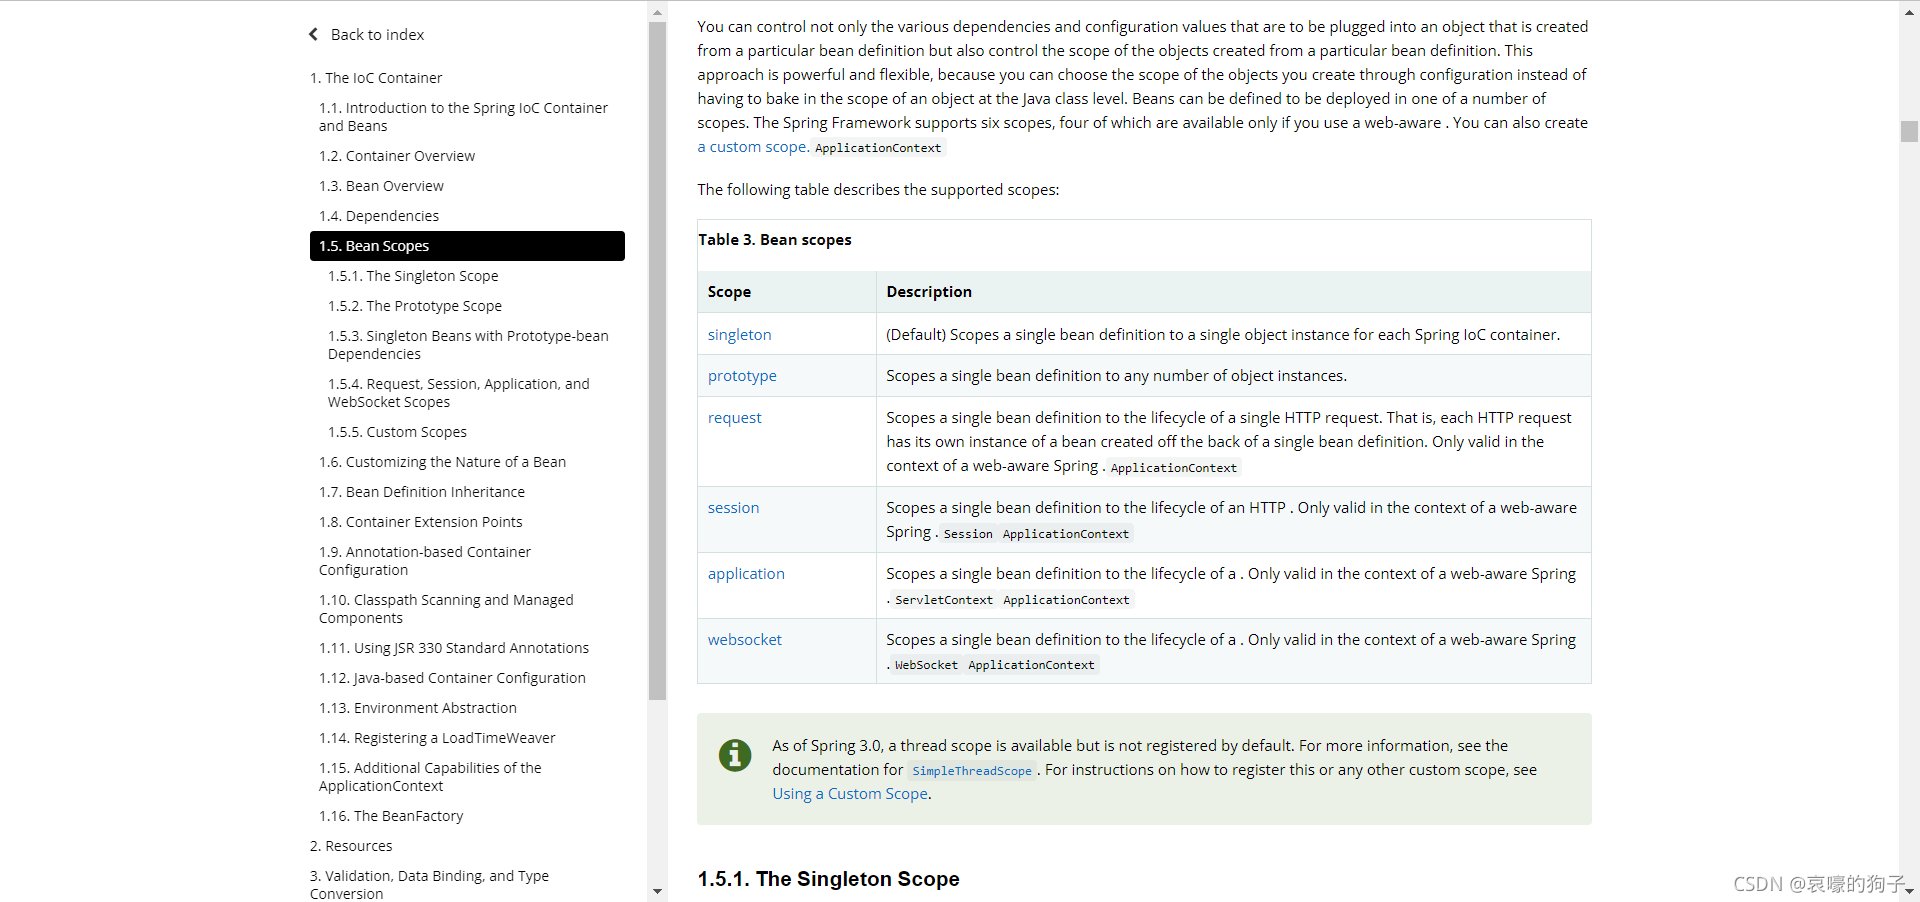Open 1.5.1 The Singleton Scope in sidebar
The height and width of the screenshot is (902, 1920).
[413, 276]
